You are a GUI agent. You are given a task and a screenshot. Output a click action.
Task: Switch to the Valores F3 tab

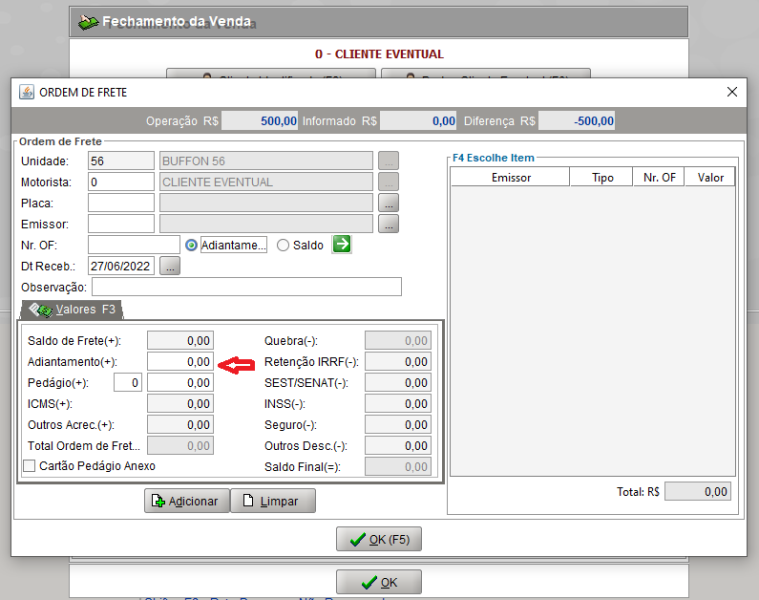tap(72, 310)
